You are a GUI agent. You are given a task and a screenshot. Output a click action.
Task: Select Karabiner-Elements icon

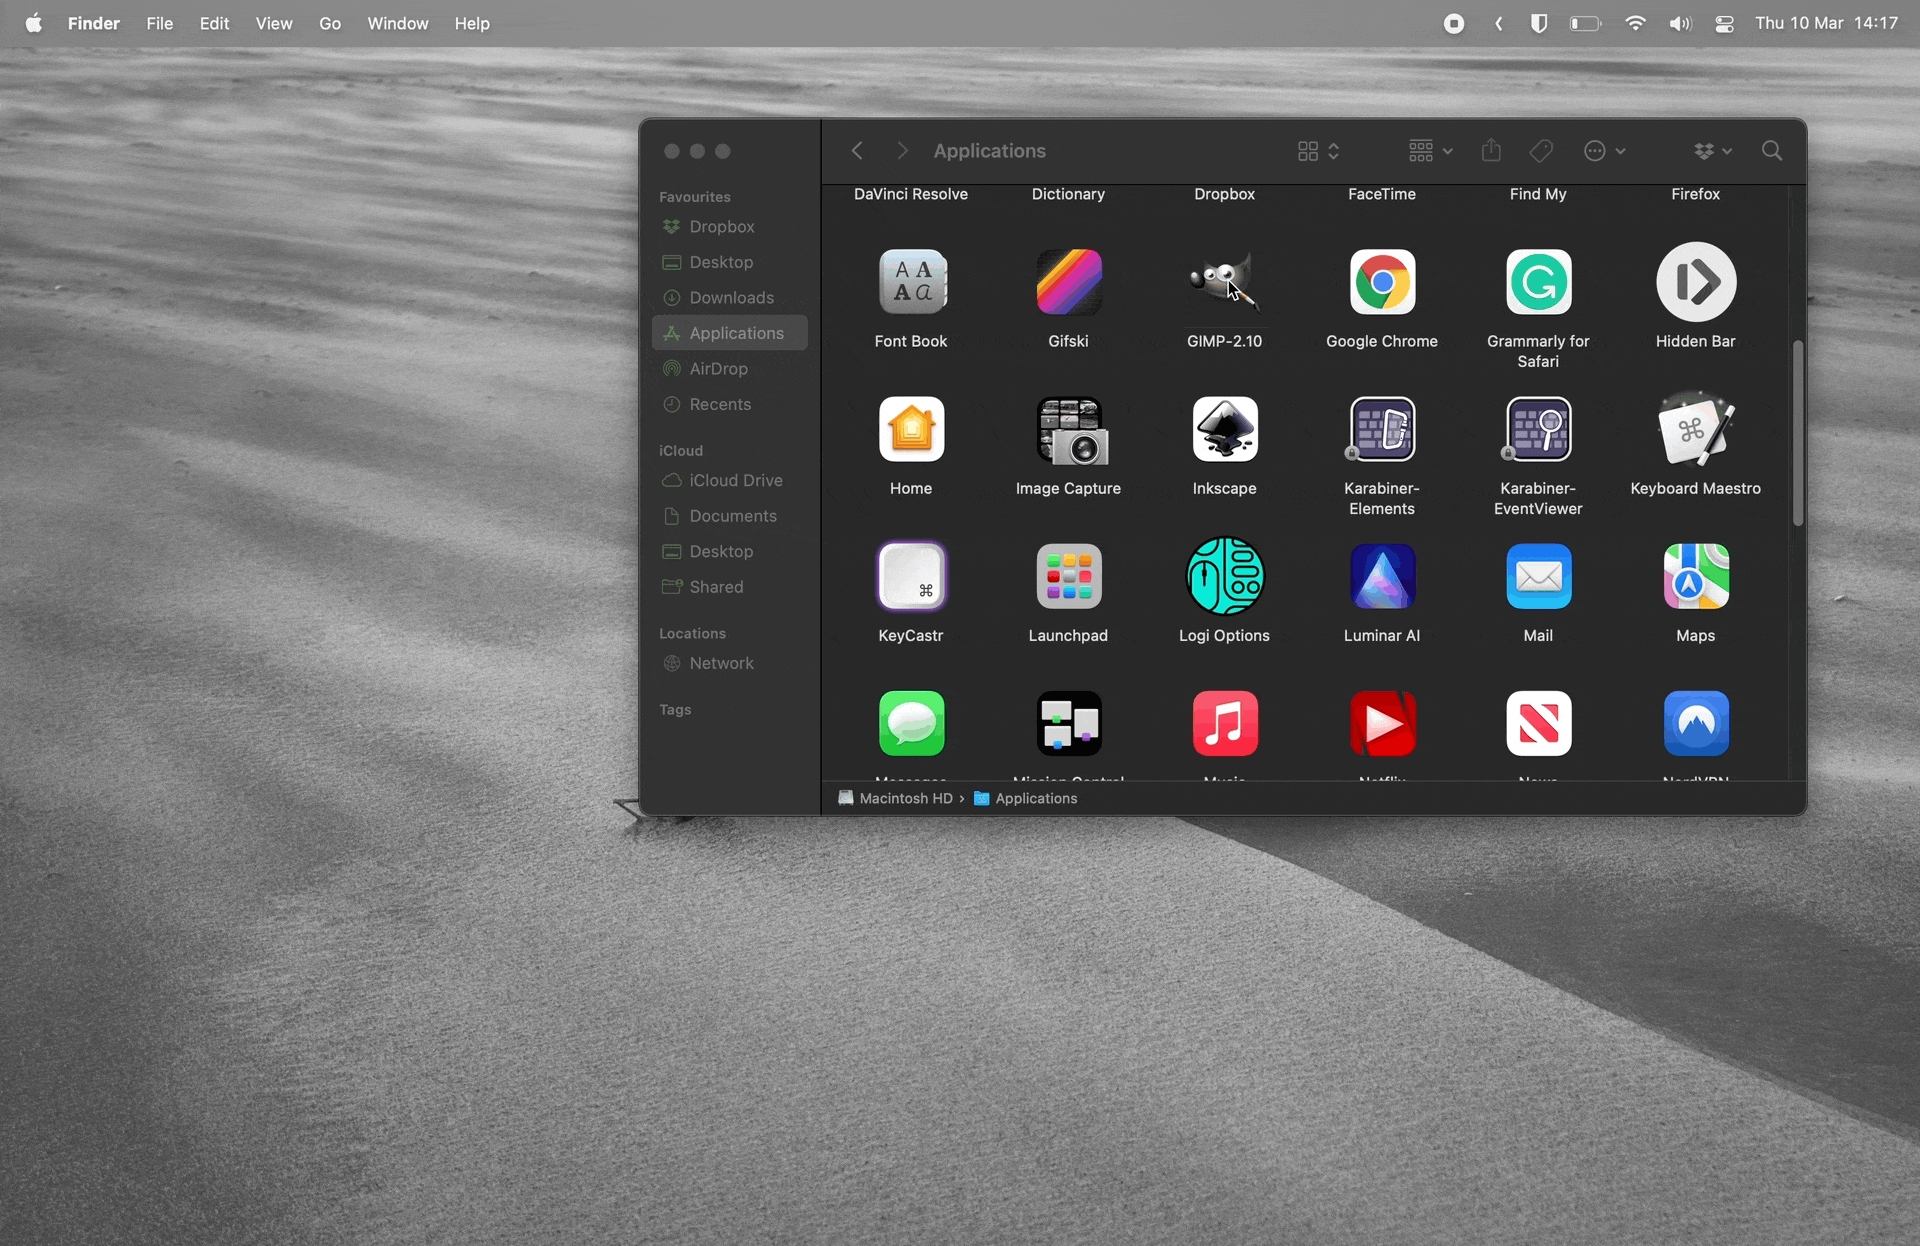(x=1382, y=429)
